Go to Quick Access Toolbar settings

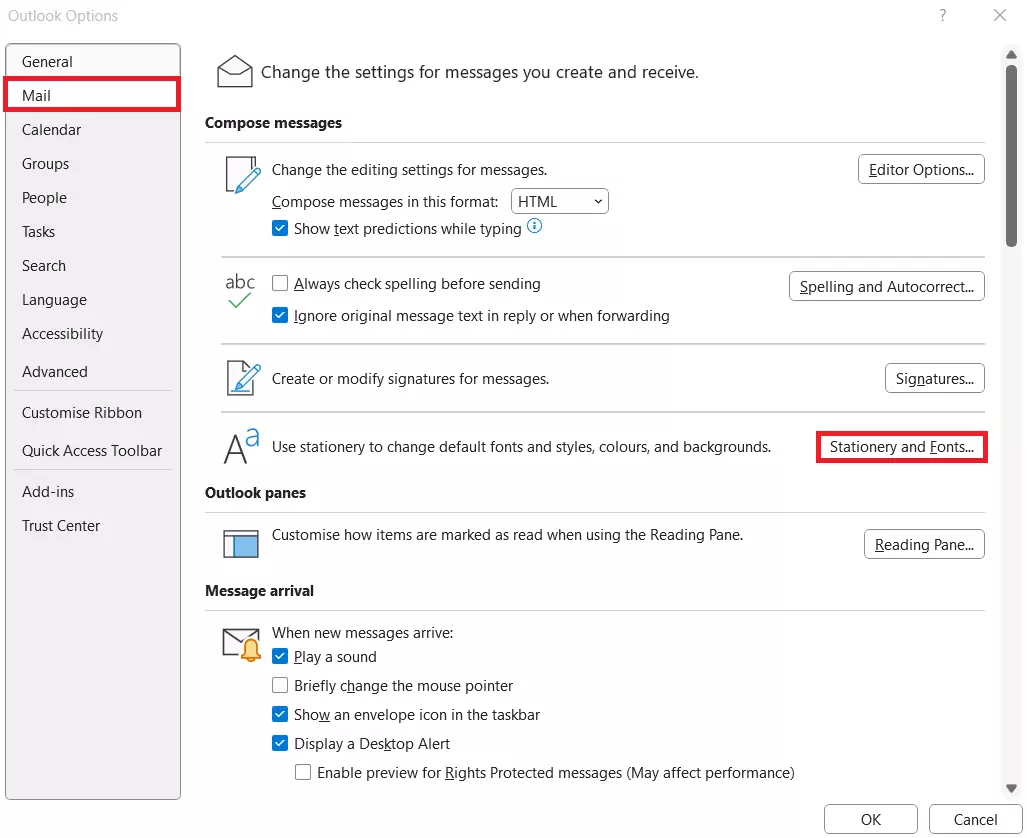click(93, 451)
